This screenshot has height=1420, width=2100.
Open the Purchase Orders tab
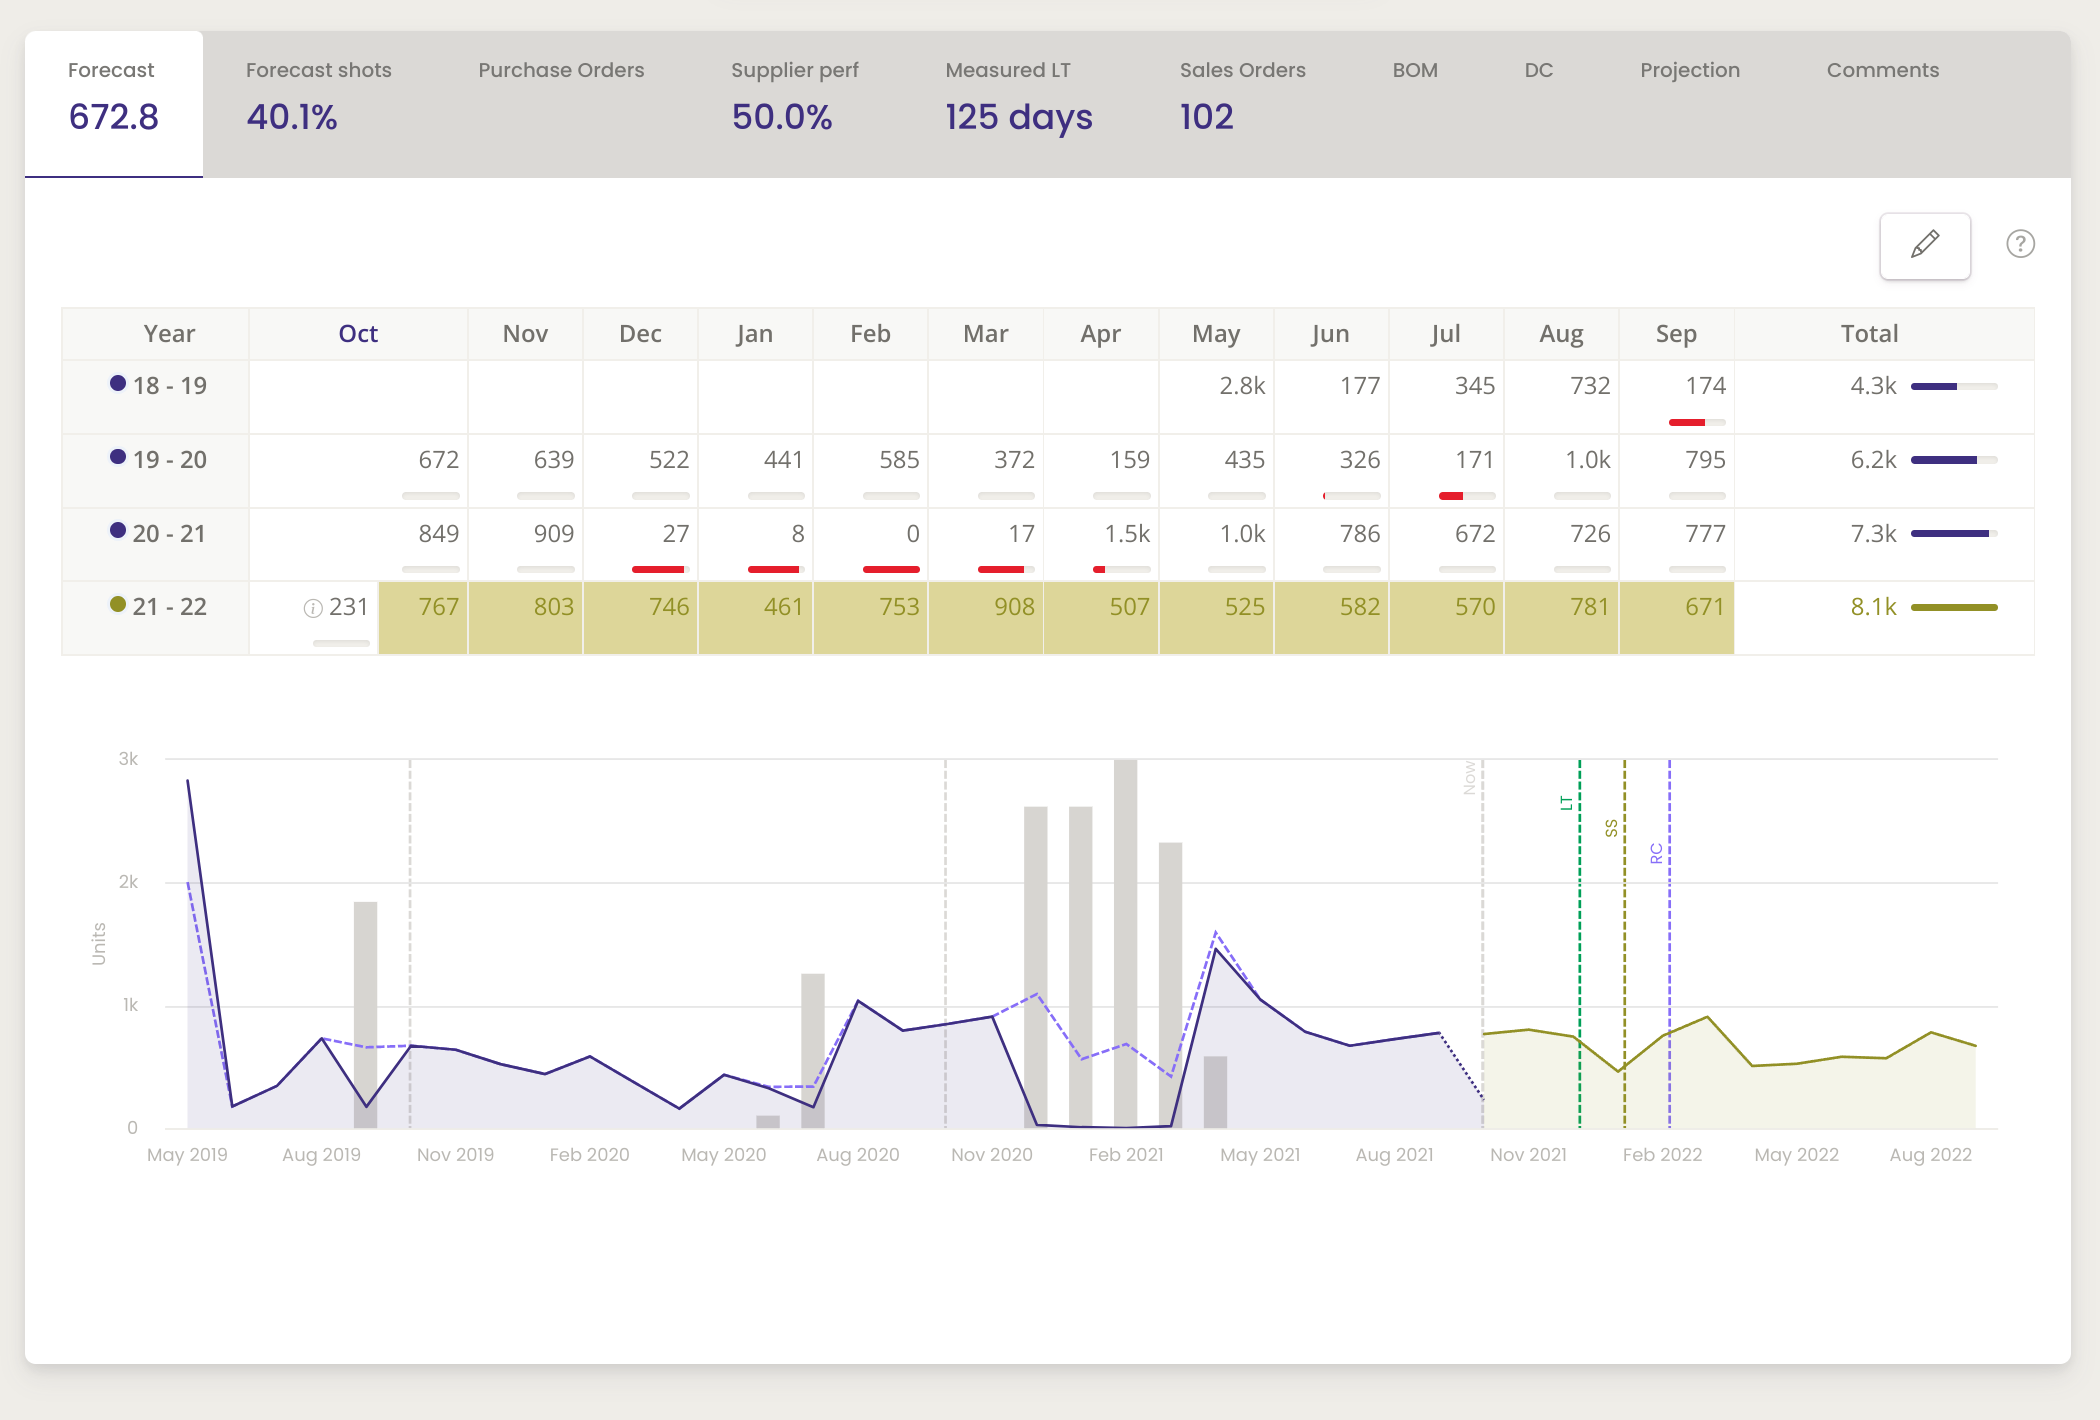tap(561, 71)
